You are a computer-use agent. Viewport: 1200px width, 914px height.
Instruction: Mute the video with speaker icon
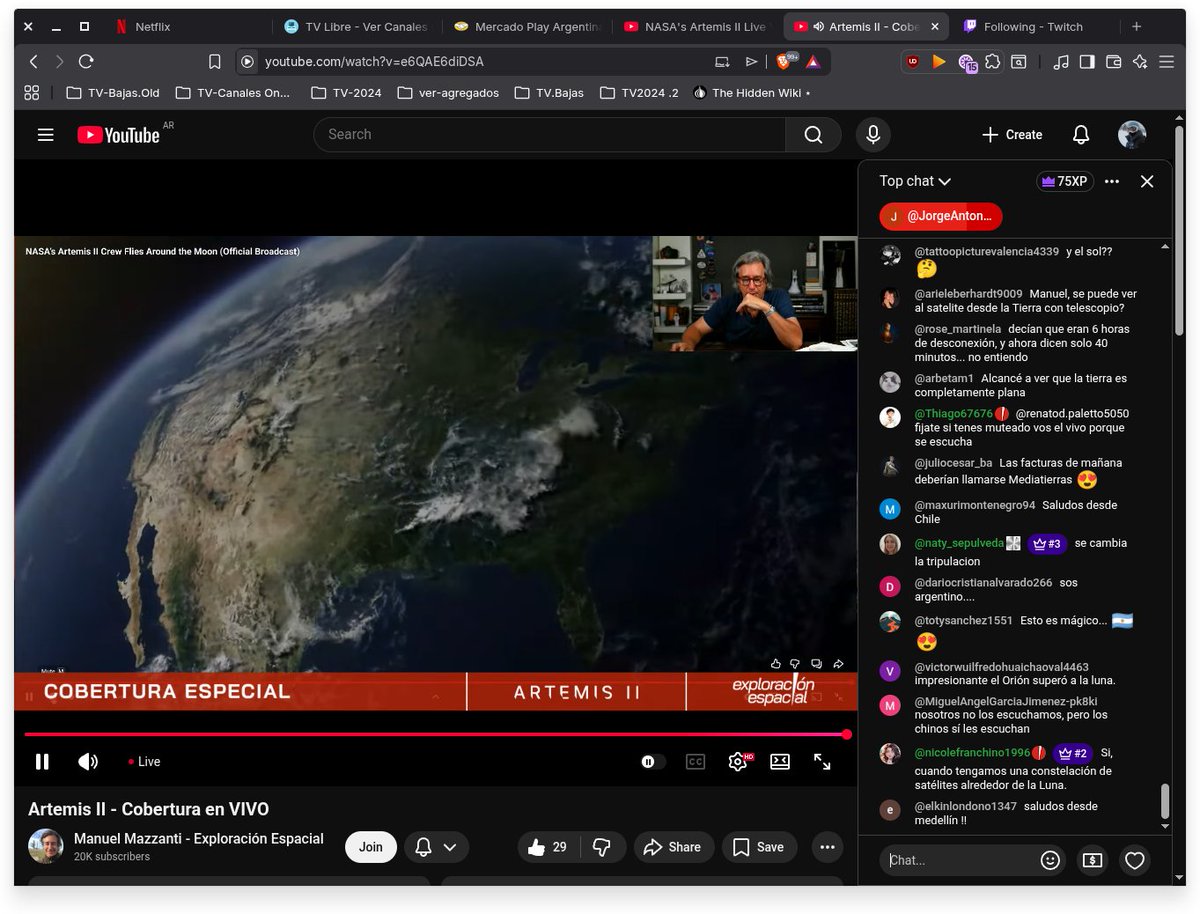[x=88, y=762]
